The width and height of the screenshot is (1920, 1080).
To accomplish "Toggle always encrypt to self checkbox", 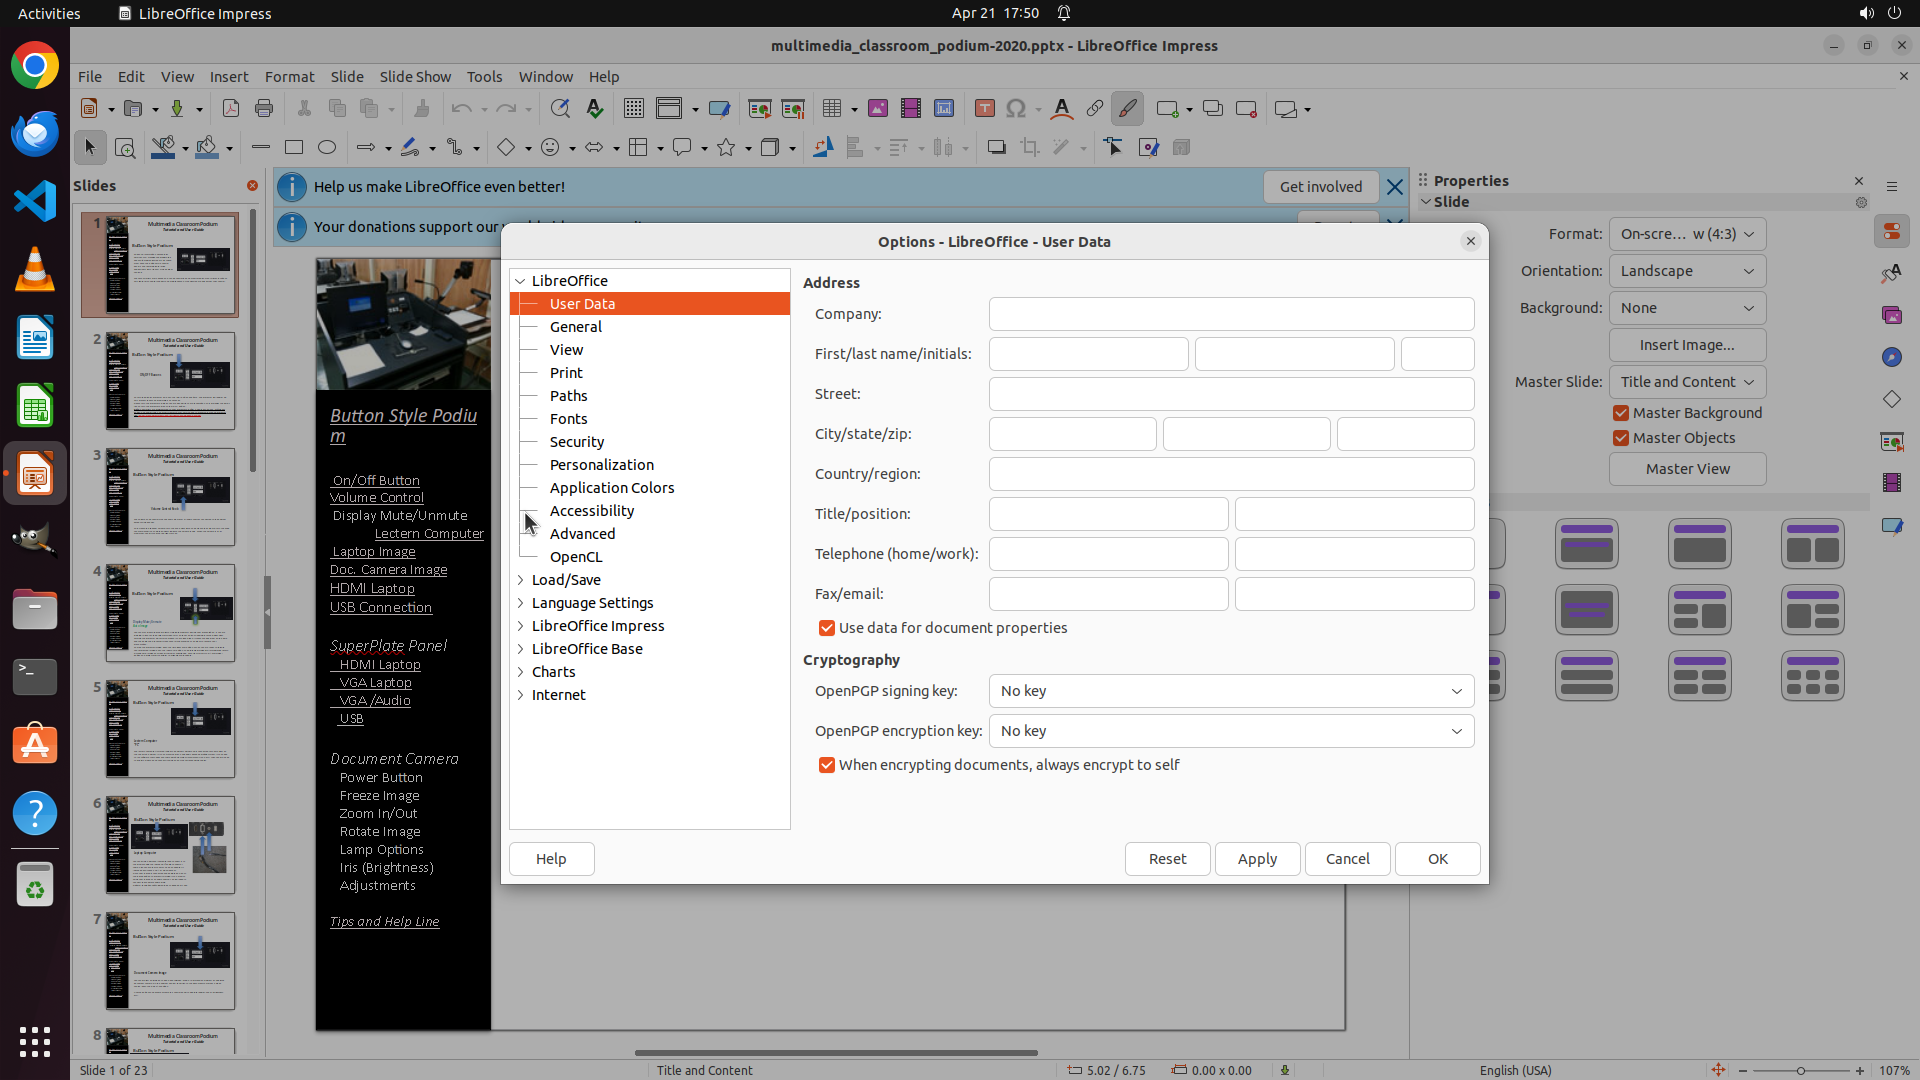I will coord(827,765).
